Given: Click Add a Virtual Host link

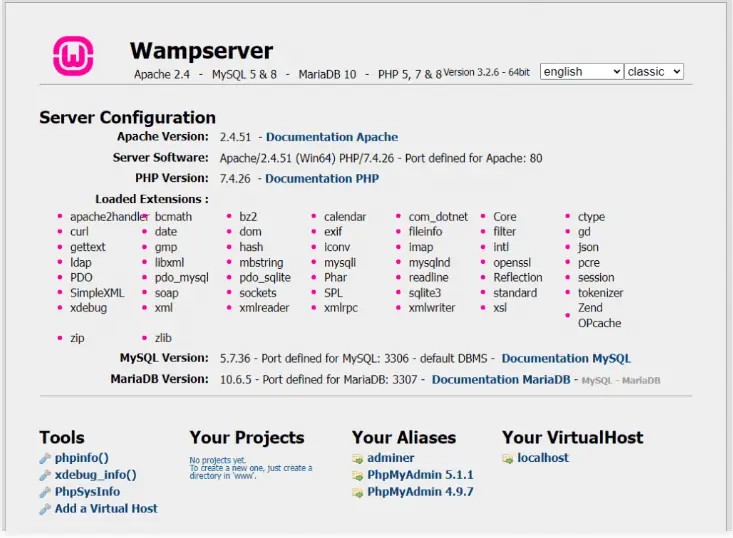Looking at the screenshot, I should [106, 509].
